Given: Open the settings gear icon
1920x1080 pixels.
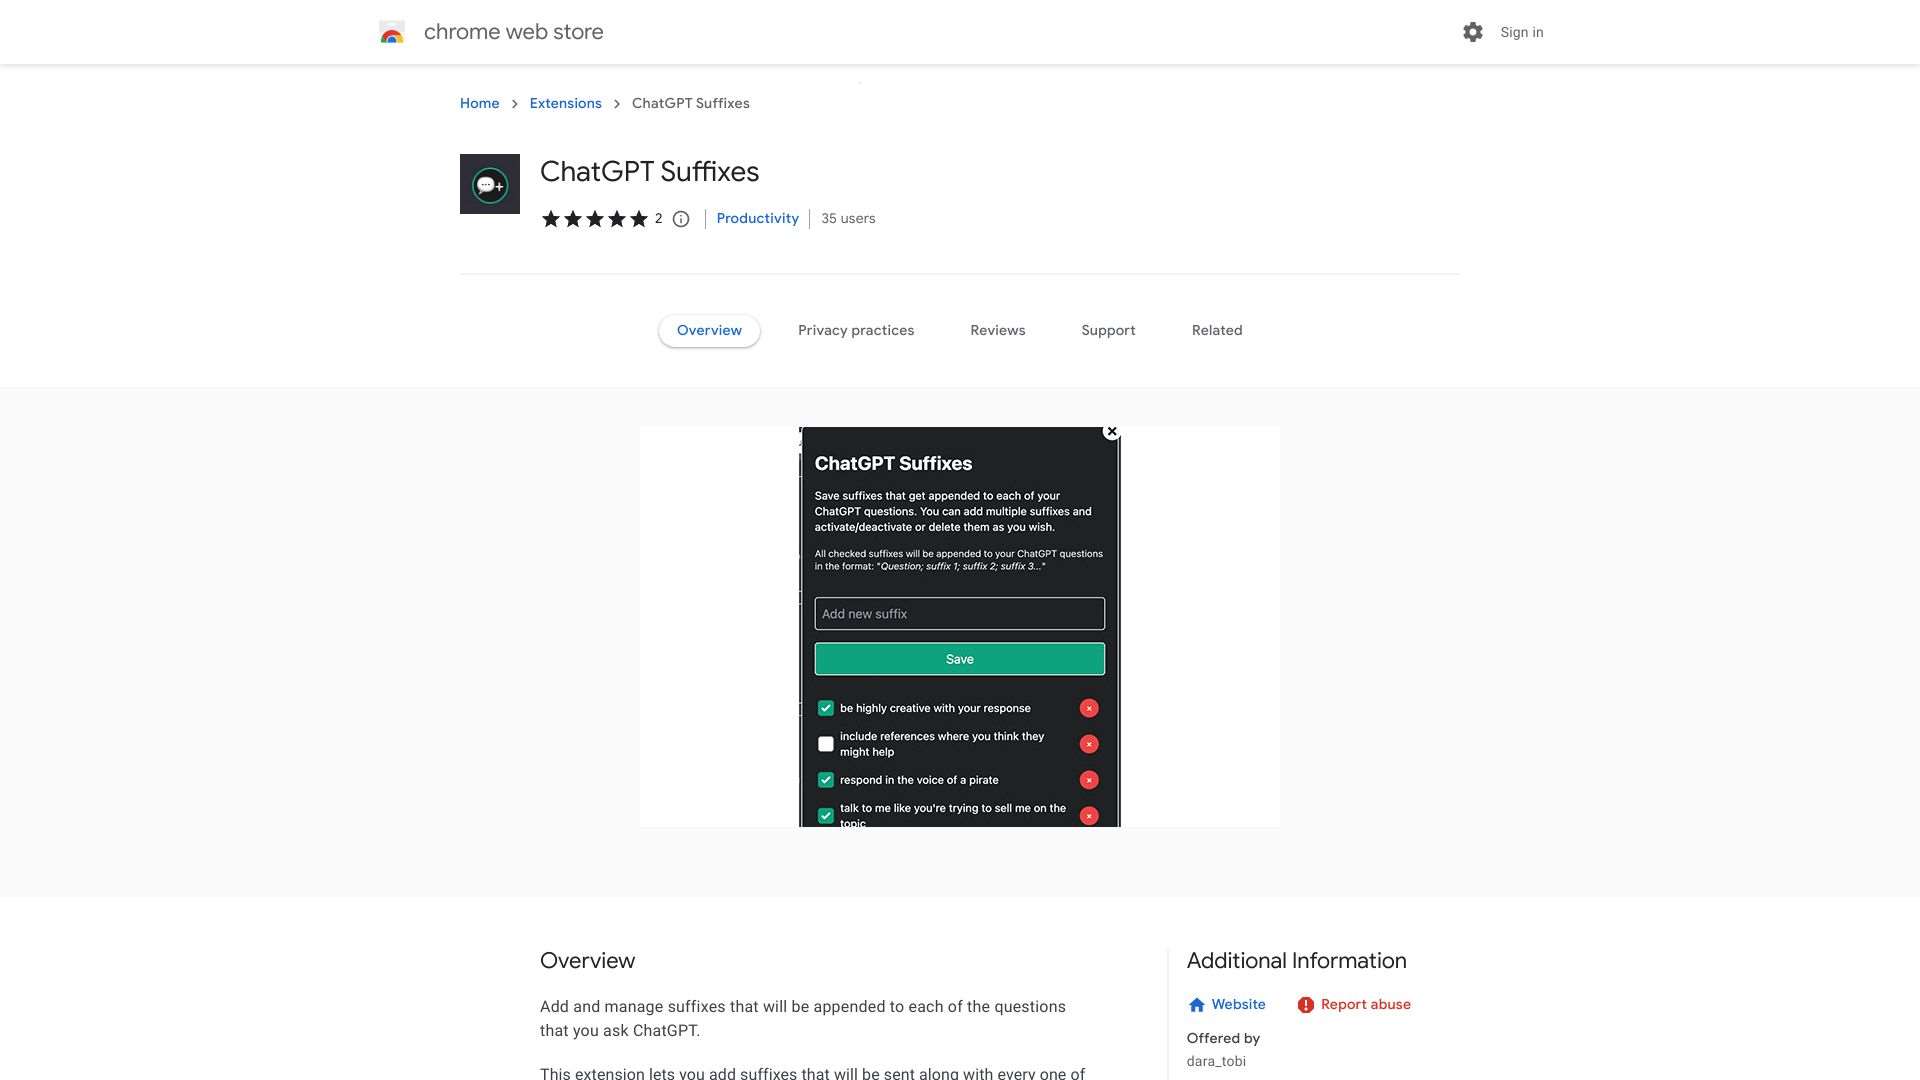Looking at the screenshot, I should 1472,32.
